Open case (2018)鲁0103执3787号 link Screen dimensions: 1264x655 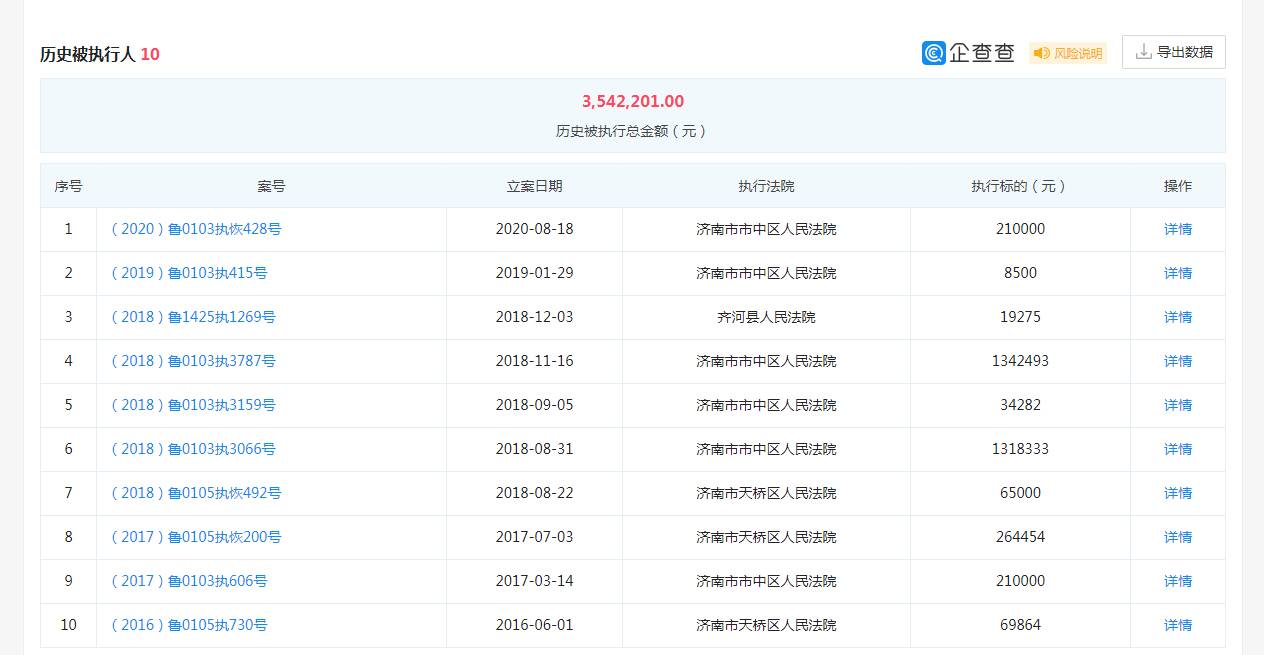click(193, 361)
